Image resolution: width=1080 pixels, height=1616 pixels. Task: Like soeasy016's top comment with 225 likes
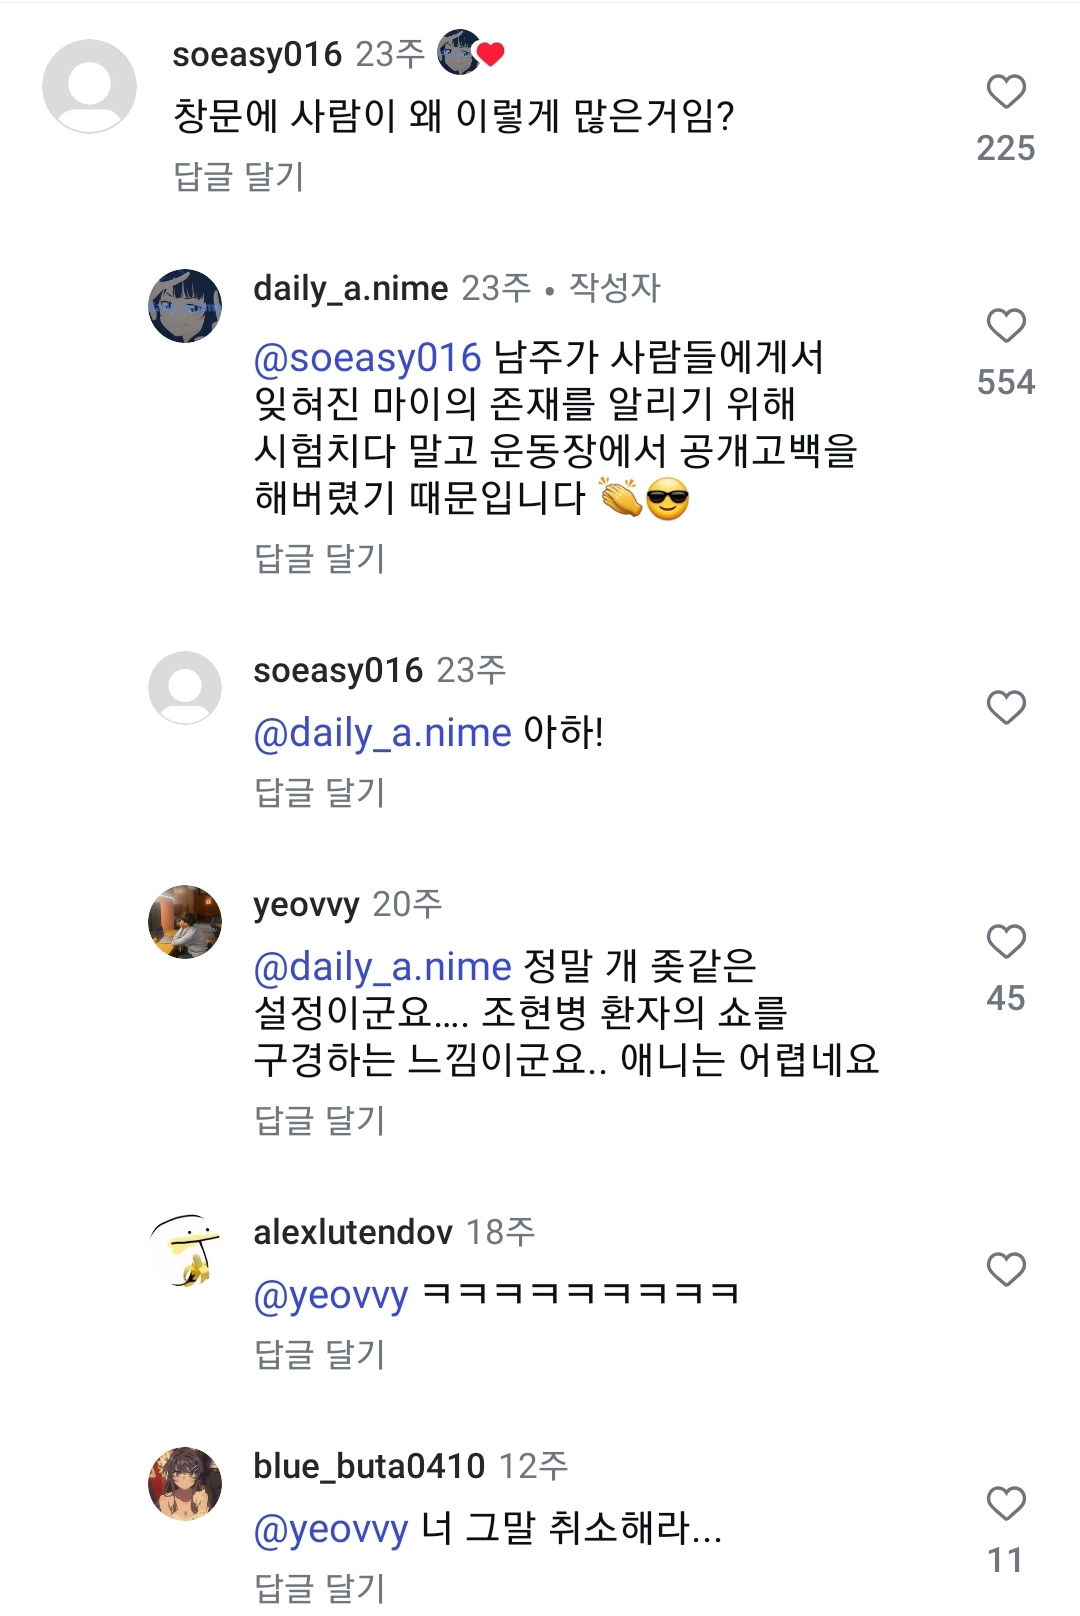pyautogui.click(x=1006, y=92)
